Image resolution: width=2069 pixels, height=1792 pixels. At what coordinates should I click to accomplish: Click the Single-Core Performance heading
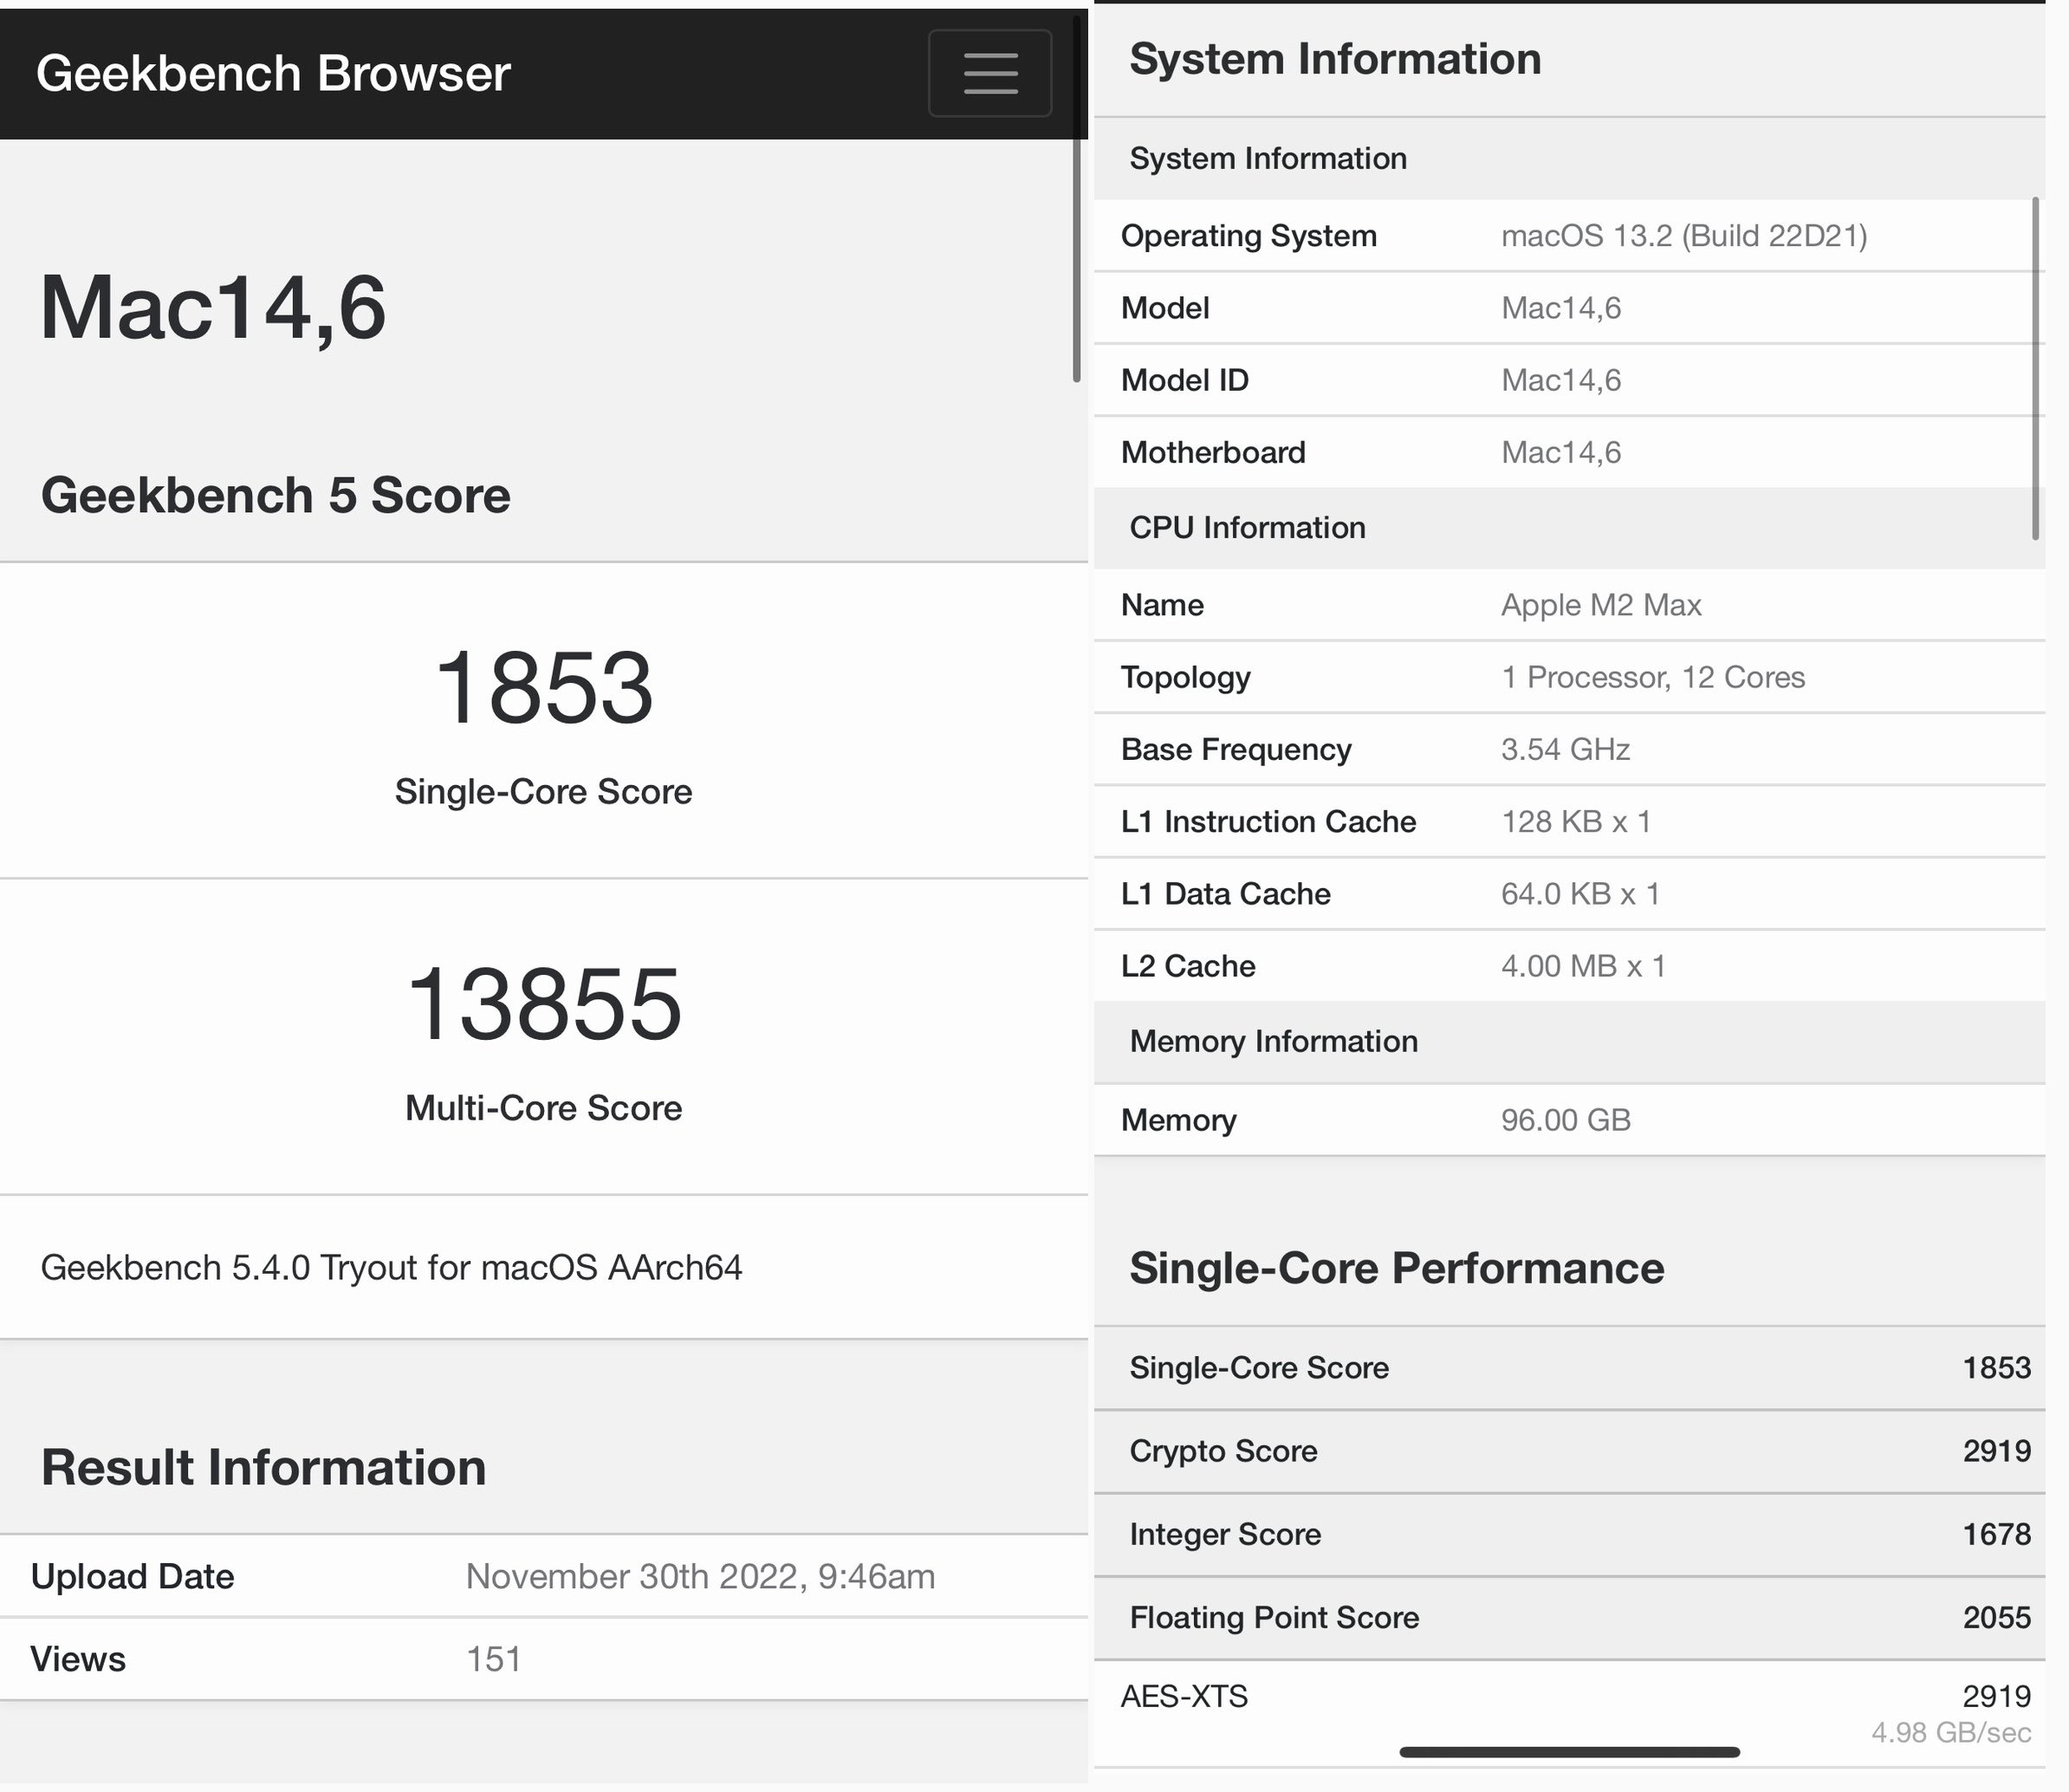[x=1397, y=1268]
